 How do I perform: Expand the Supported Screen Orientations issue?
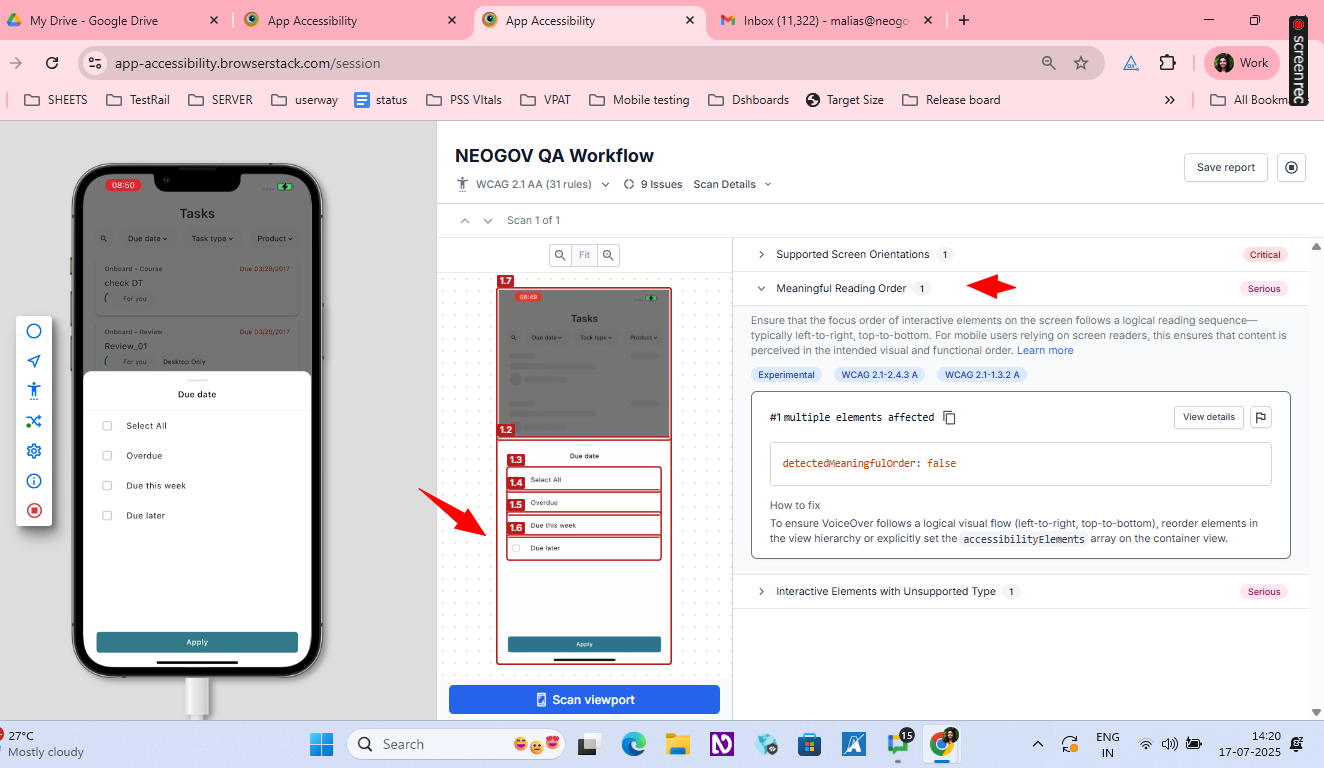(761, 255)
